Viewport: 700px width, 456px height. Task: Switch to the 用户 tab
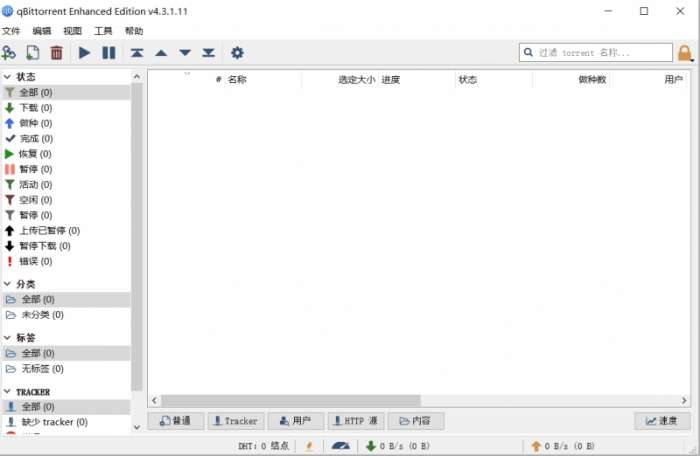(296, 421)
